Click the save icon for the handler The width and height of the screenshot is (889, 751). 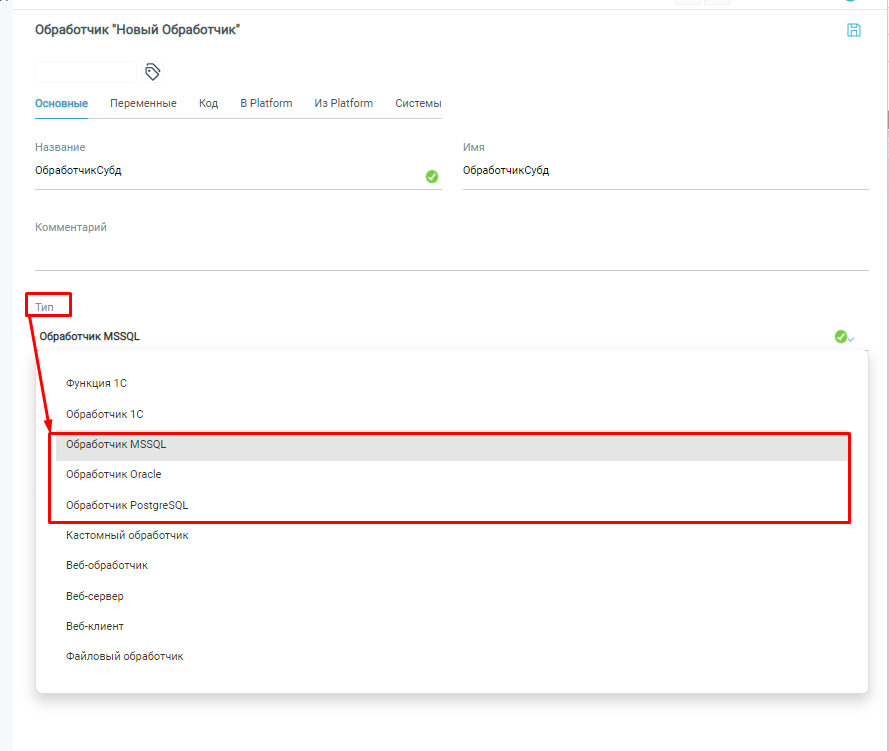pyautogui.click(x=853, y=30)
